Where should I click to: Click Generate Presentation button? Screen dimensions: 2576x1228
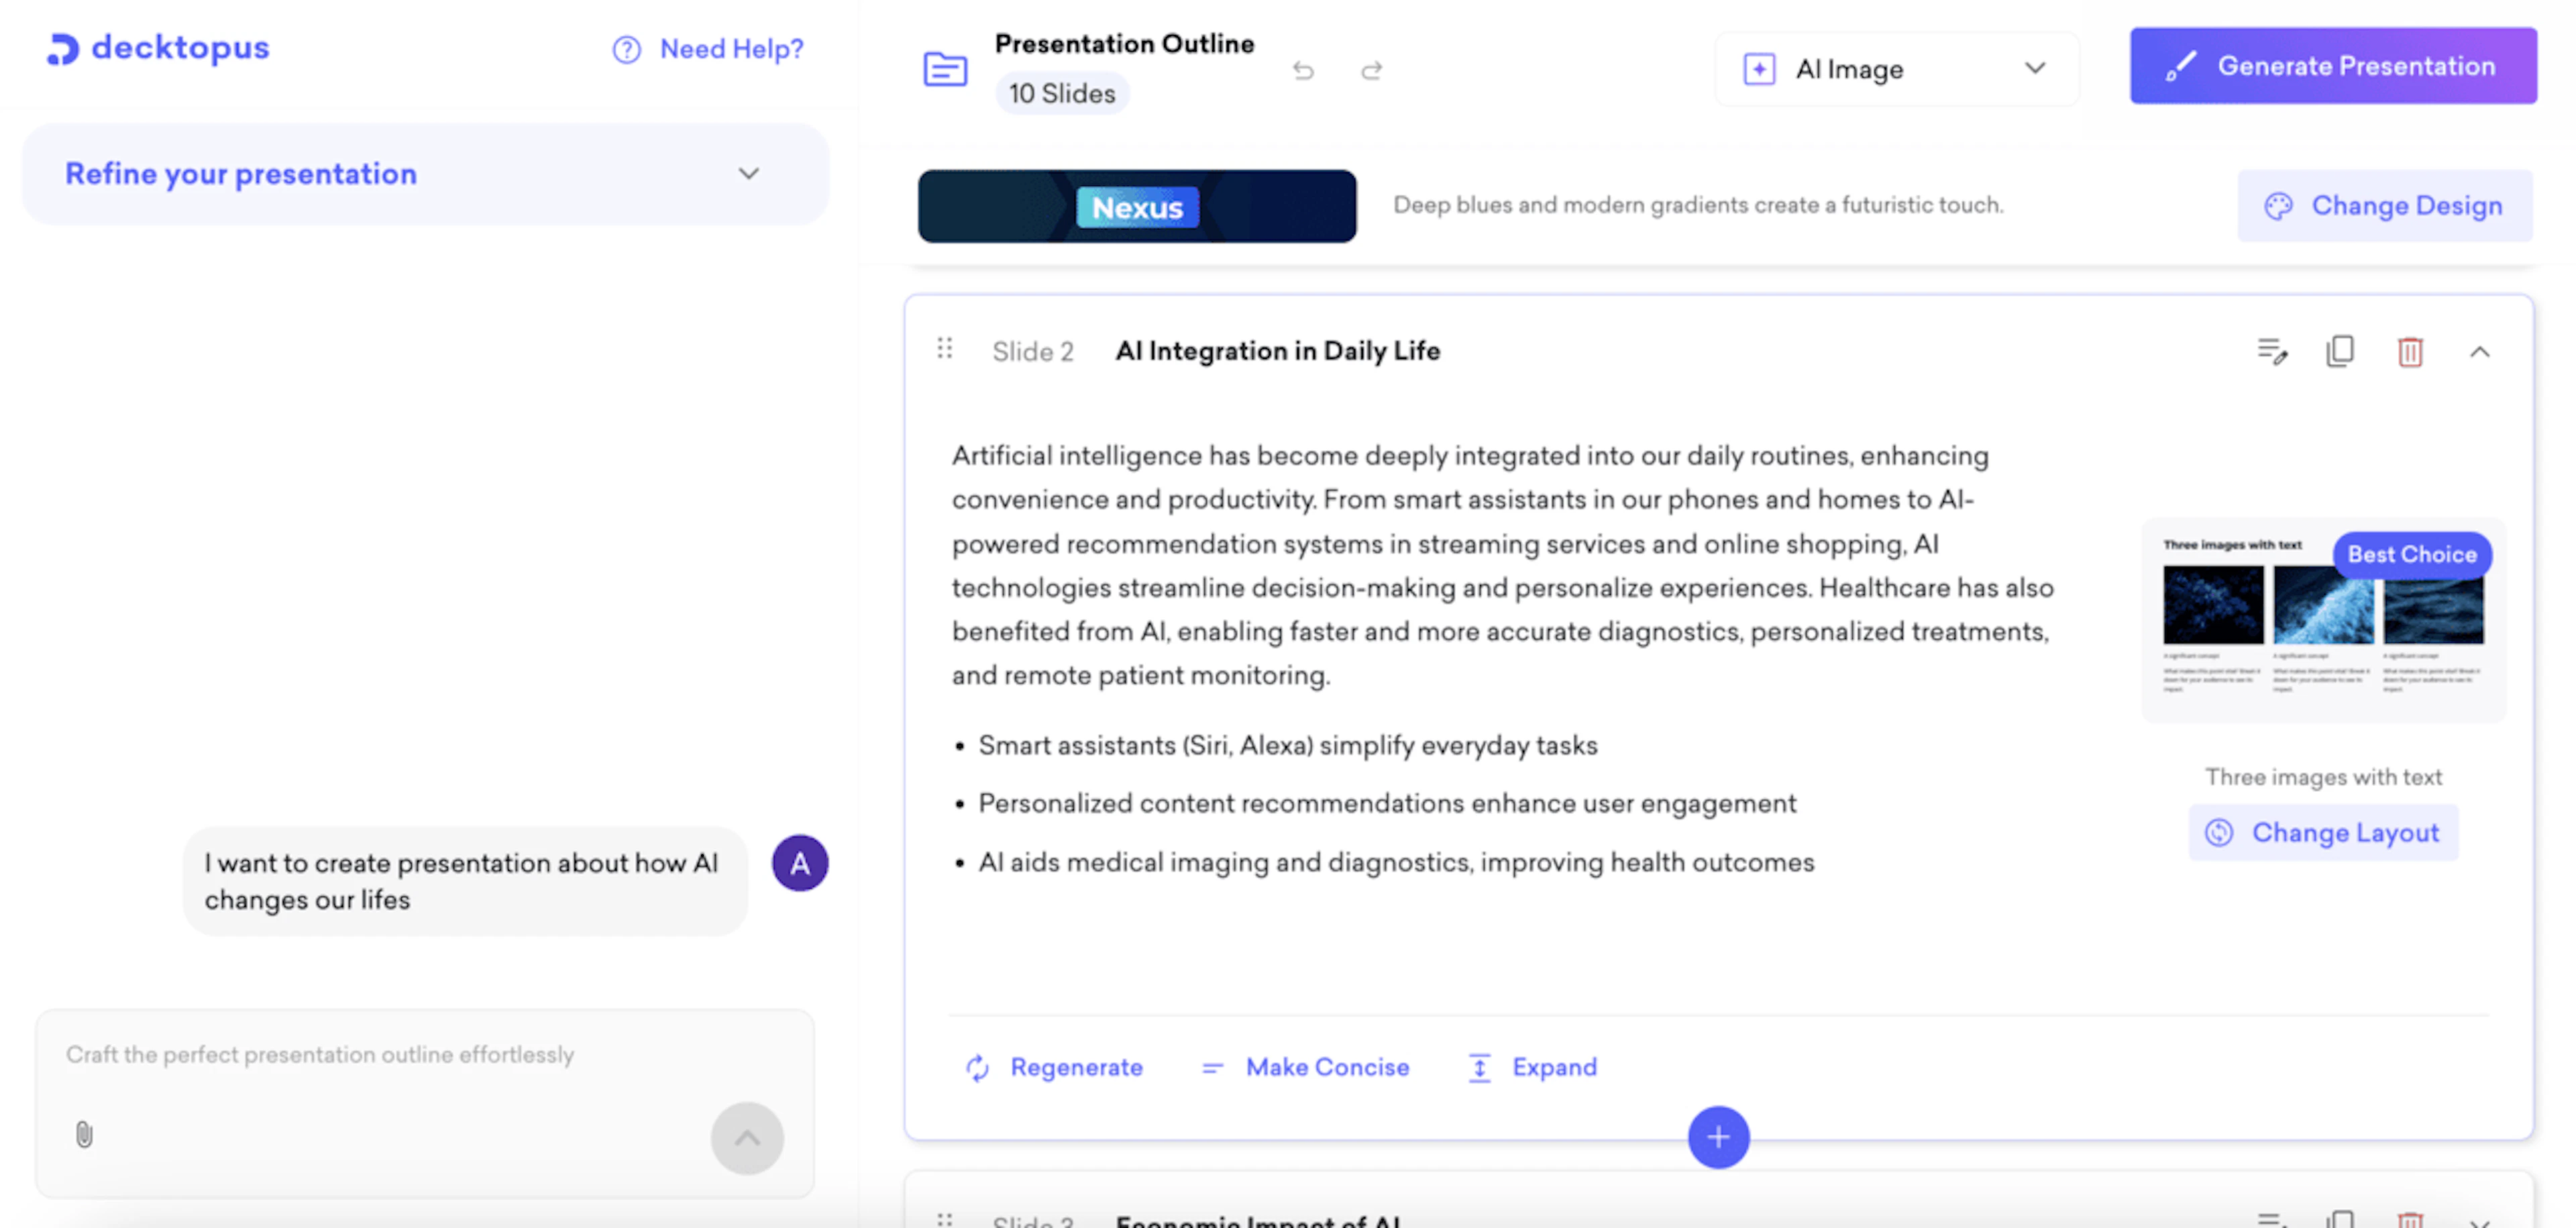[2333, 66]
